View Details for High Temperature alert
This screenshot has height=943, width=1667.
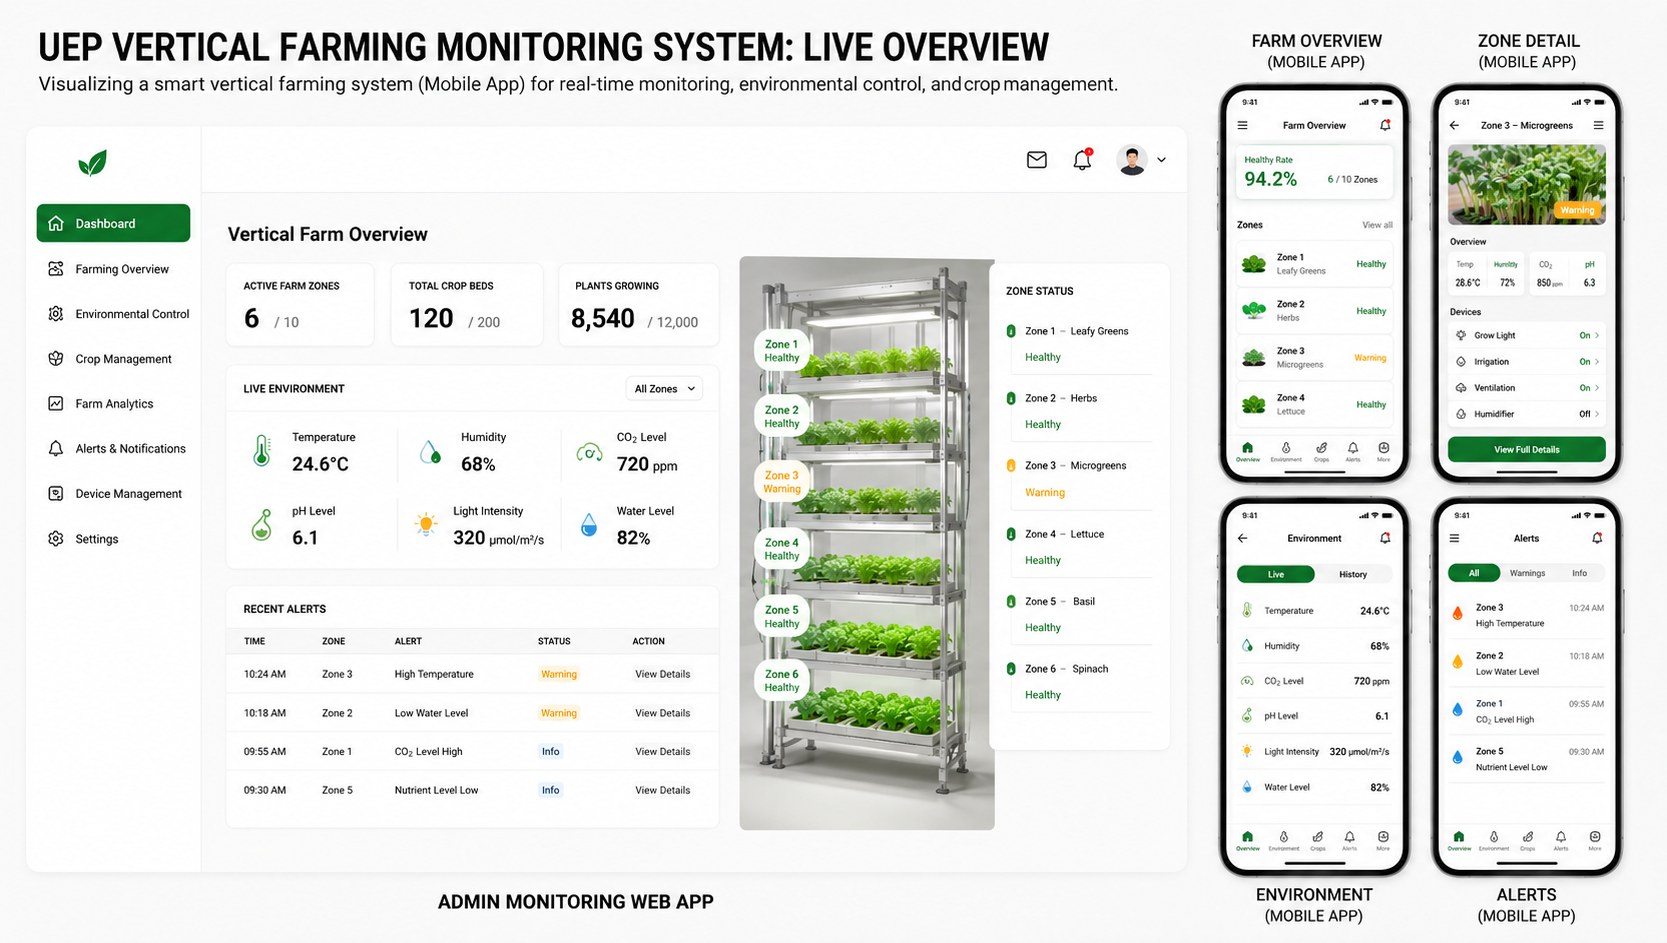coord(663,674)
